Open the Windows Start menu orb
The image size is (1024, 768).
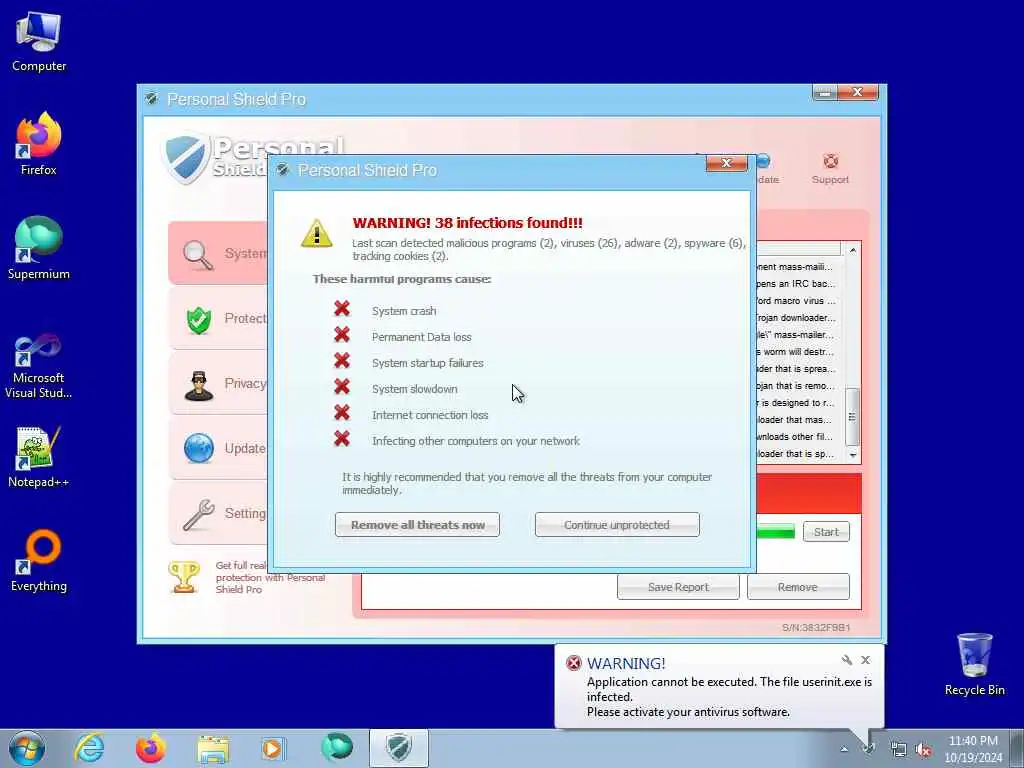(x=27, y=748)
